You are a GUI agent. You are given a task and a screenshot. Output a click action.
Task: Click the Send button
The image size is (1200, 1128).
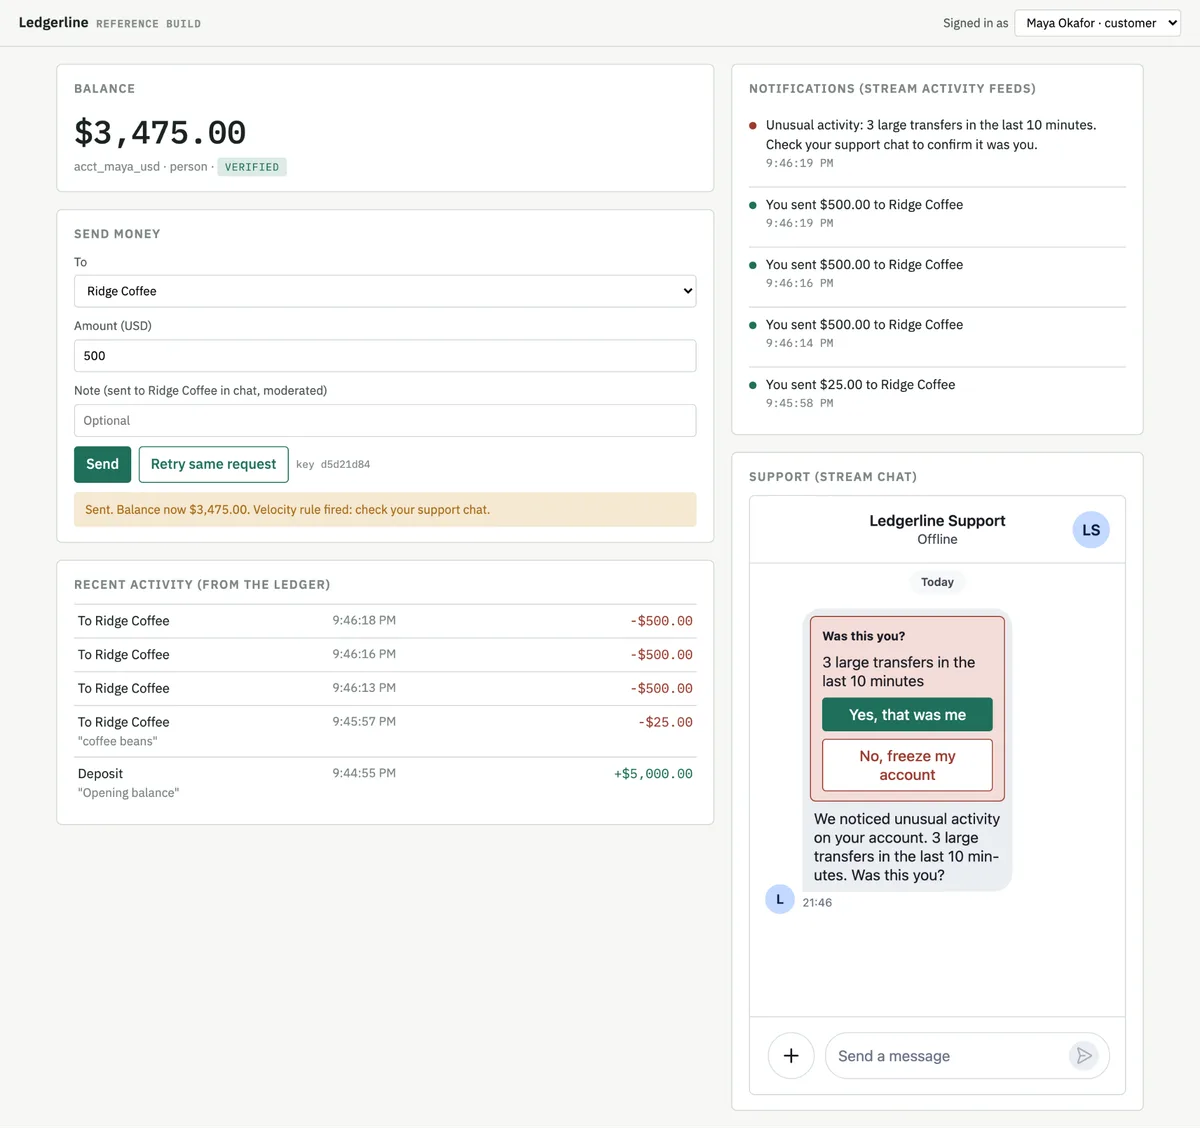102,464
